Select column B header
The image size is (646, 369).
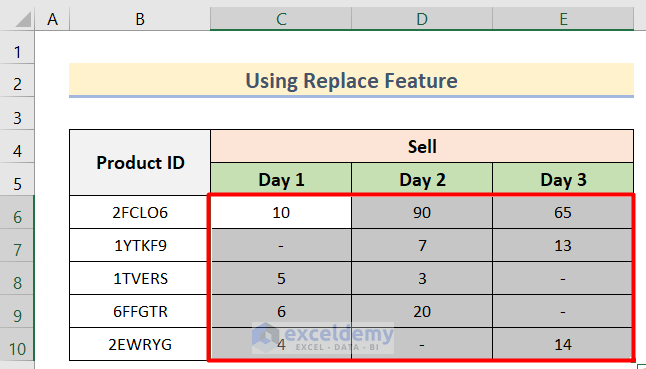point(140,19)
